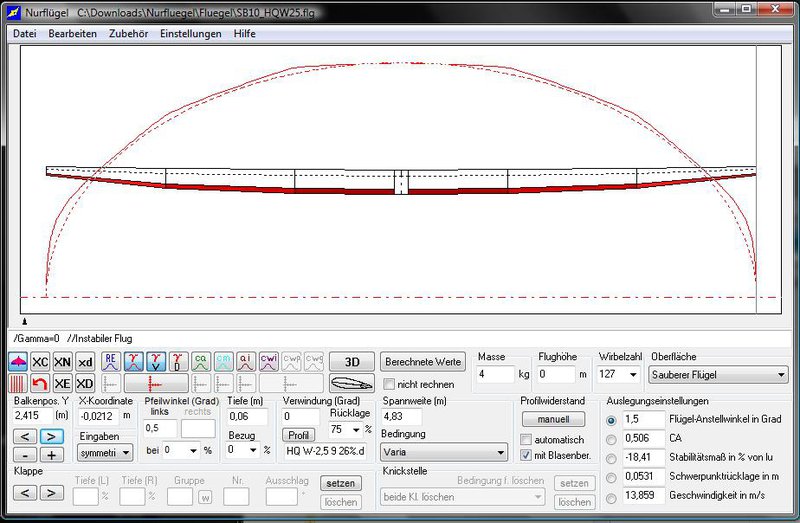The height and width of the screenshot is (523, 800).
Task: Open the Einstellungen menu
Action: coord(190,33)
